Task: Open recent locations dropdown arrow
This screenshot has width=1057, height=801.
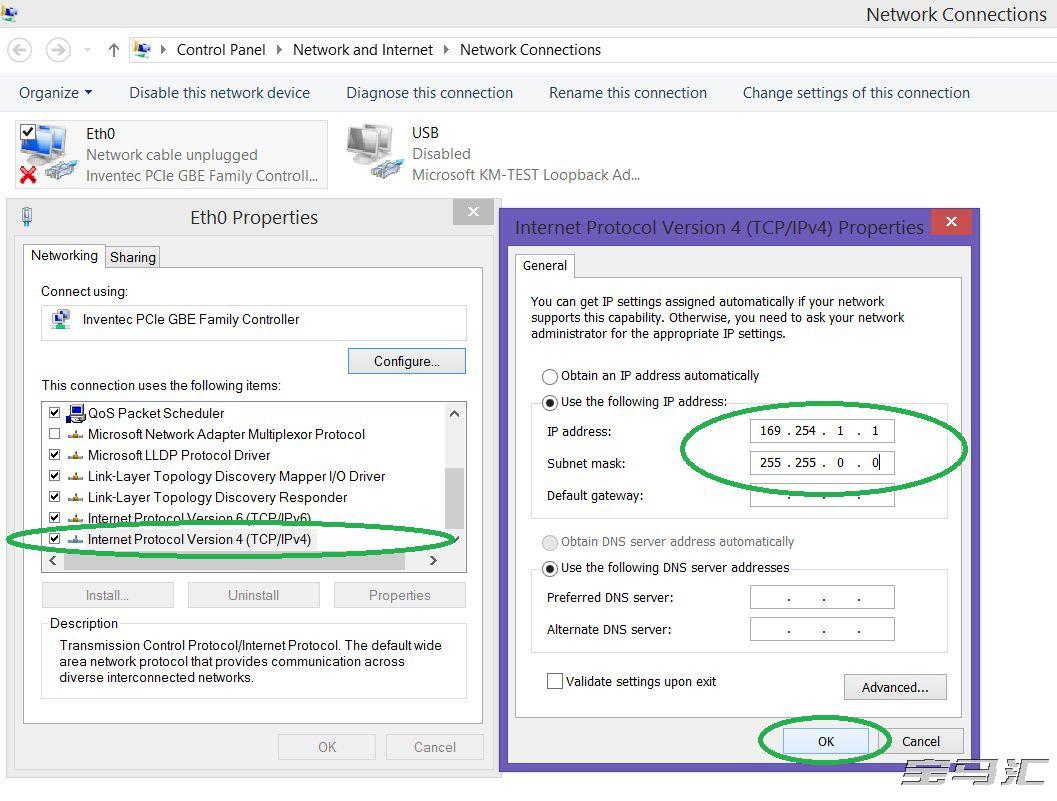Action: pos(87,50)
